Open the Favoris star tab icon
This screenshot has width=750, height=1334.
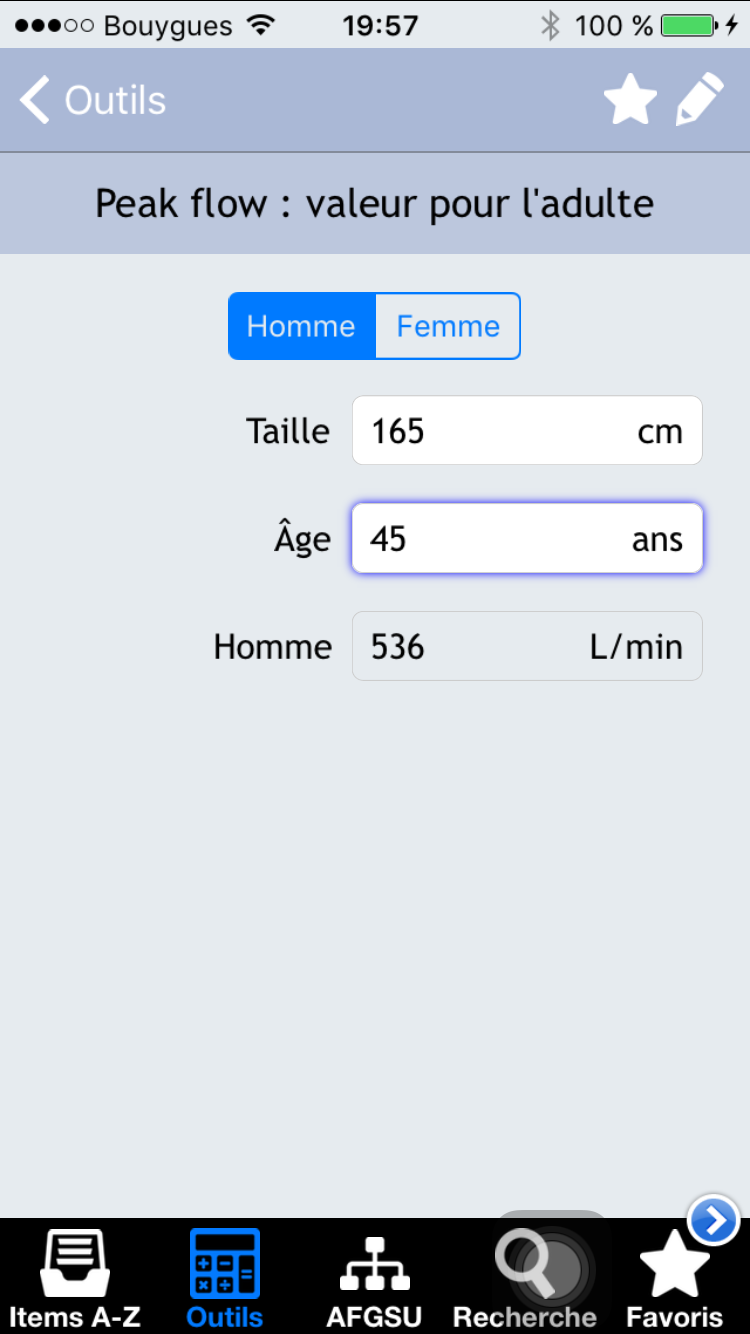click(x=675, y=1264)
